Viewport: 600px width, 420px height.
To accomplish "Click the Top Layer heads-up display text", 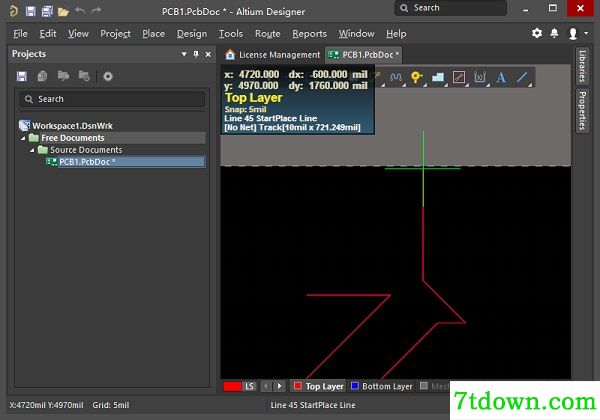I will click(253, 98).
